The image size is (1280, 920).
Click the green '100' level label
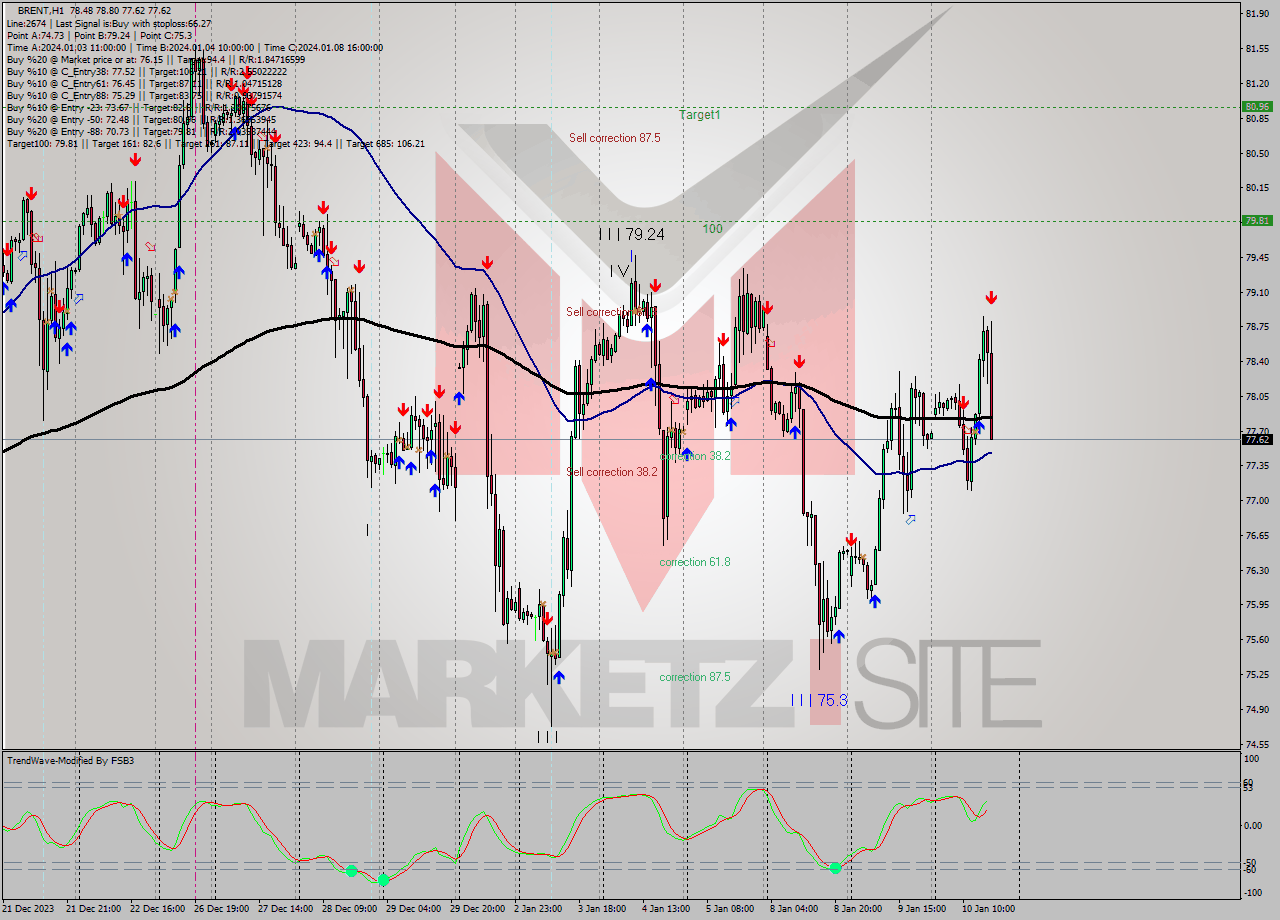coord(712,229)
